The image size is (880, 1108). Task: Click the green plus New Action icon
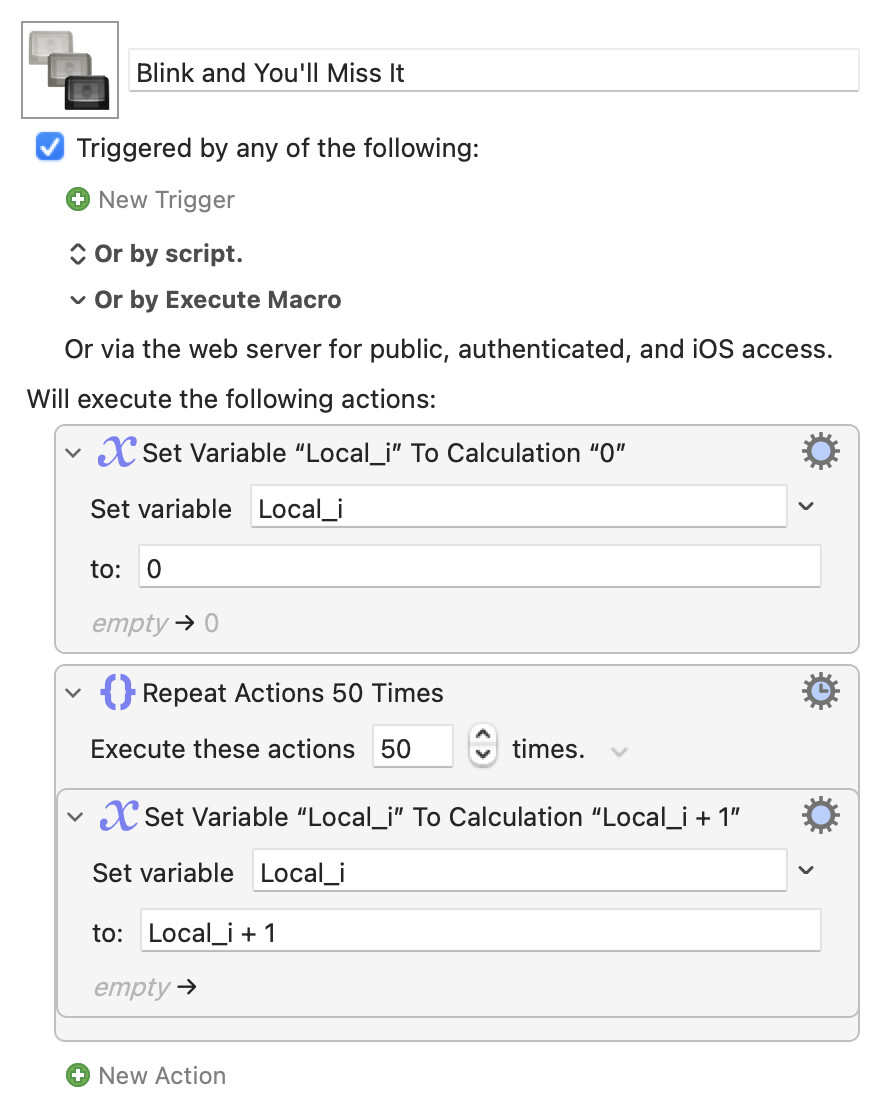[x=77, y=1076]
